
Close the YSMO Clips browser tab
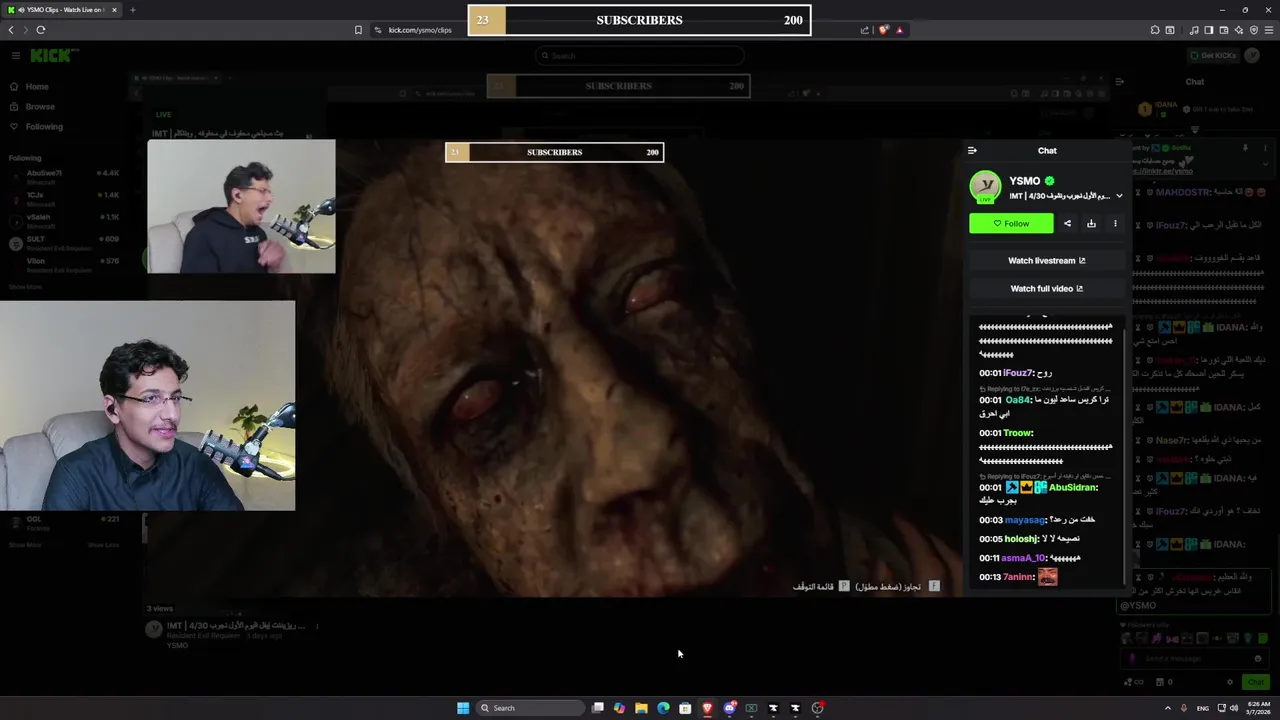coord(114,10)
